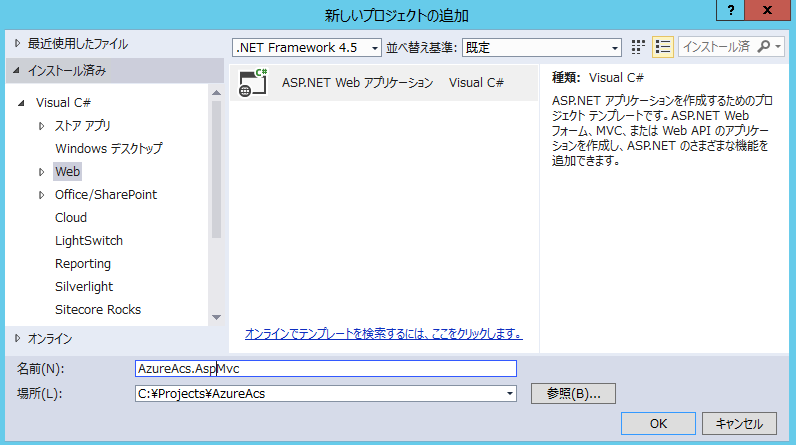Click the online template search link
This screenshot has width=796, height=445.
coord(384,334)
